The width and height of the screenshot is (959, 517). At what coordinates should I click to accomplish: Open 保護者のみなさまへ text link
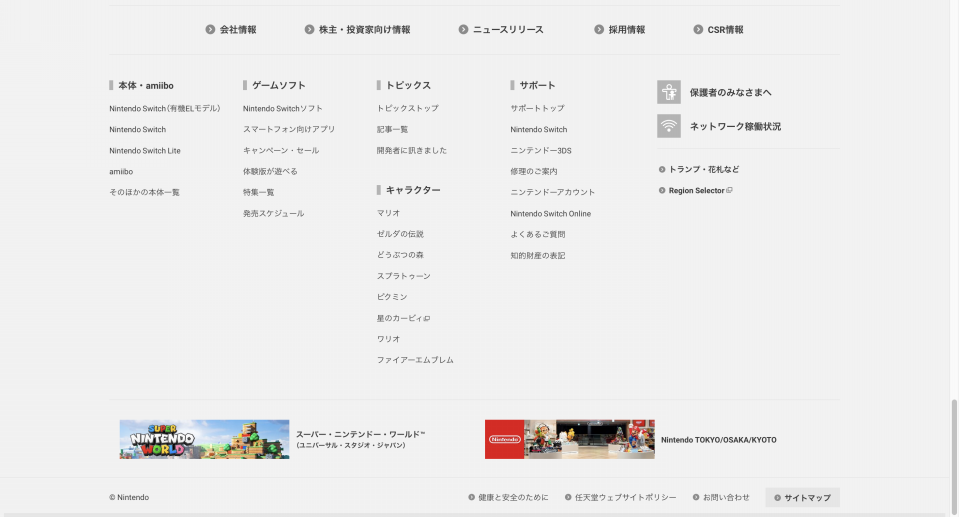[x=730, y=92]
